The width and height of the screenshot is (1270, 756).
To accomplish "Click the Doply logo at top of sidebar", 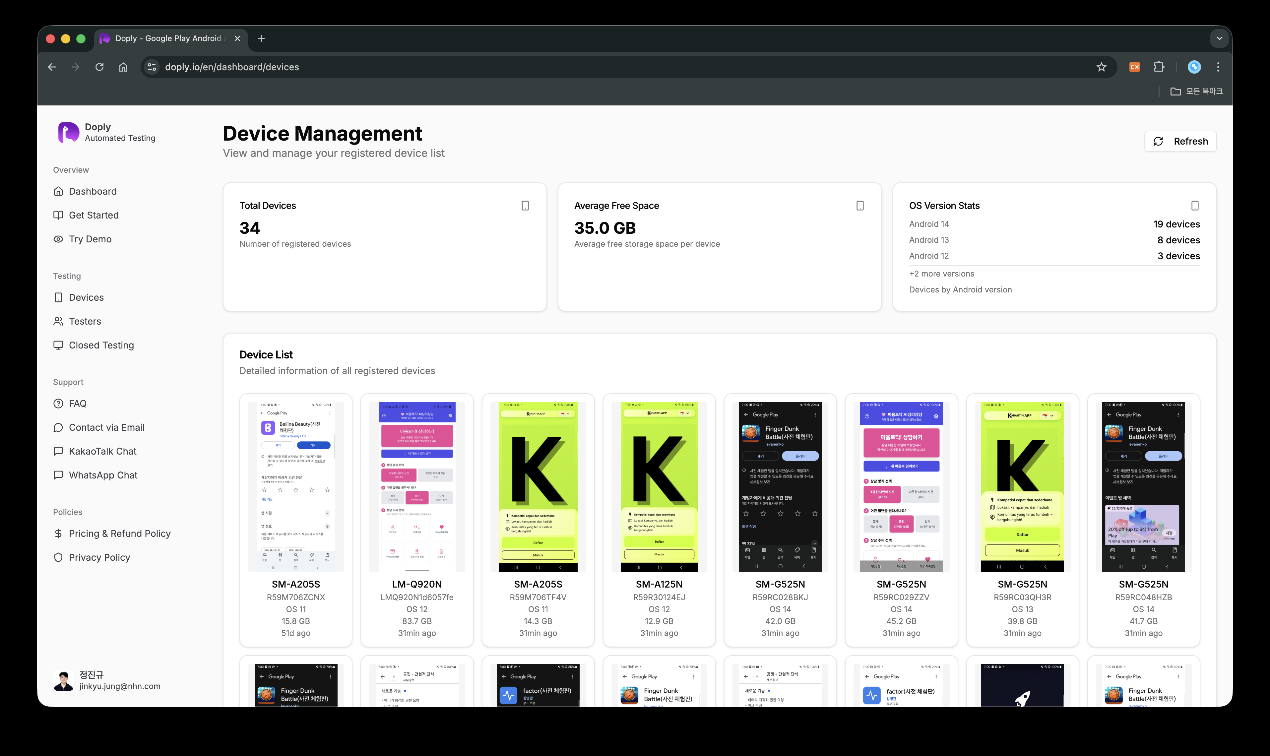I will pos(66,132).
